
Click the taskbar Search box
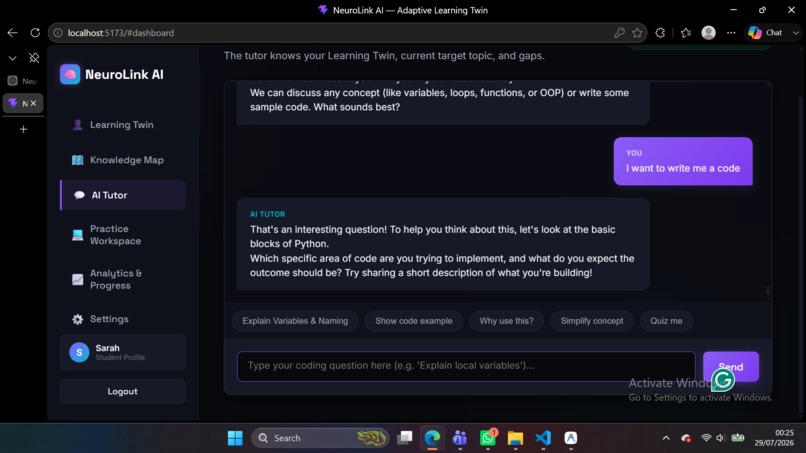click(x=320, y=438)
